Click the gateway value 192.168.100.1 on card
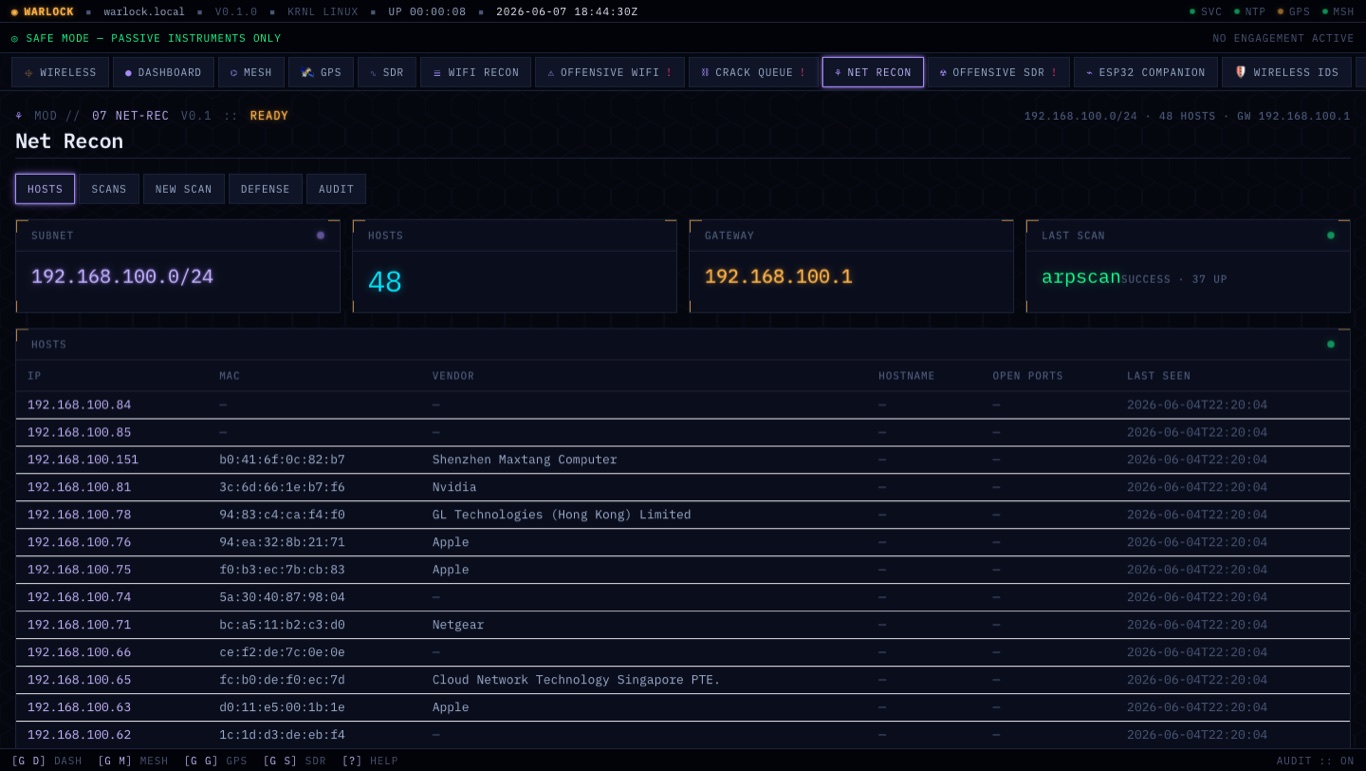This screenshot has width=1366, height=771. [778, 277]
